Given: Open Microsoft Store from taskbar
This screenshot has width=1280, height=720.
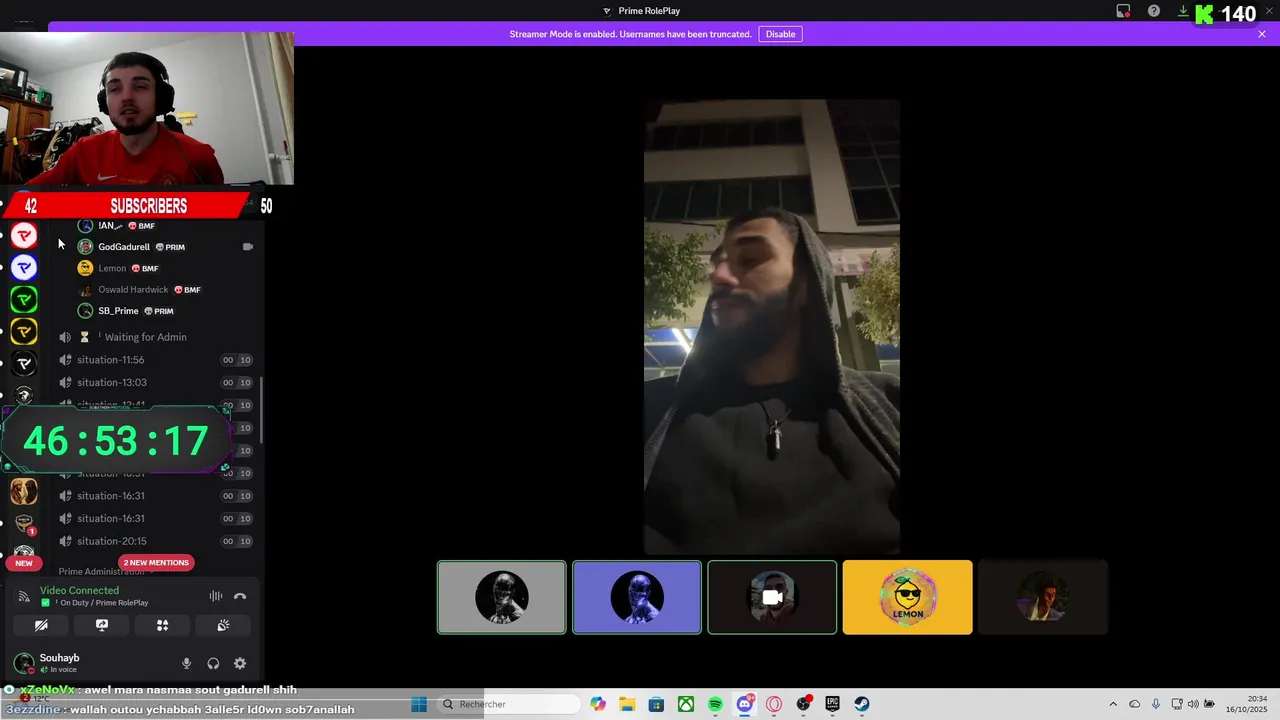Looking at the screenshot, I should coord(656,704).
